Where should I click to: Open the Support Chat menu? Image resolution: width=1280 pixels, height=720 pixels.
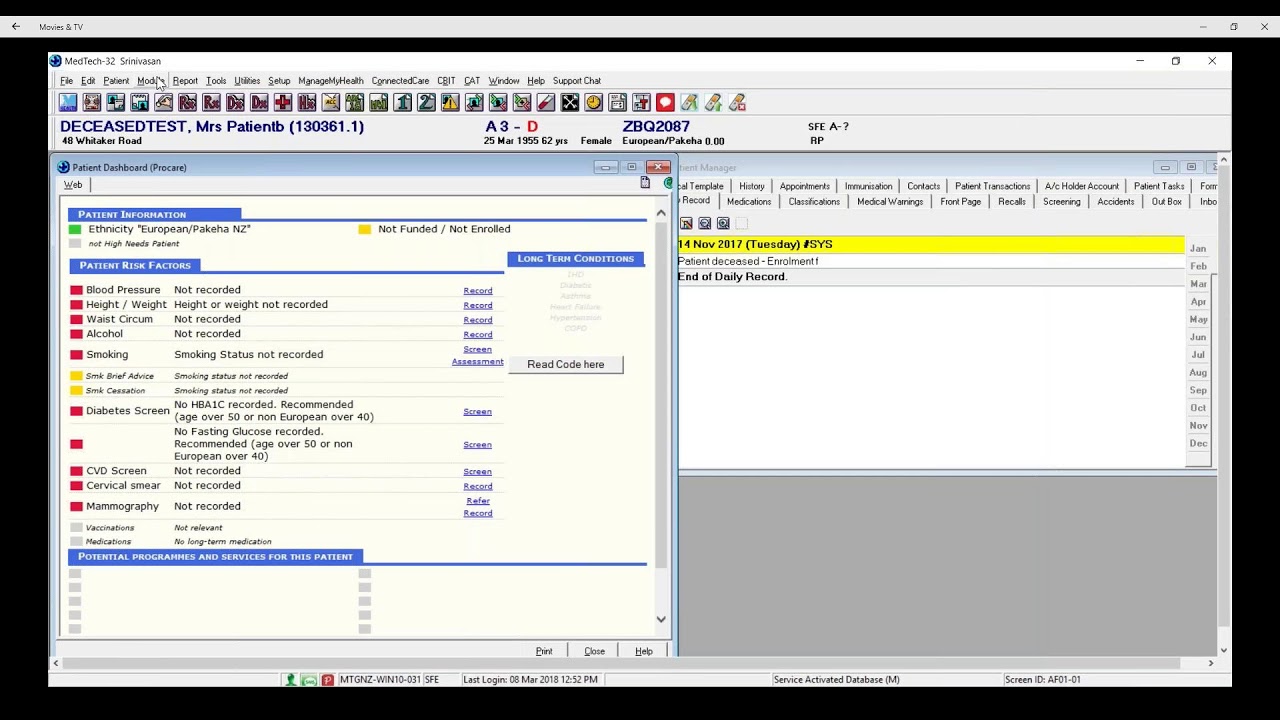point(577,81)
